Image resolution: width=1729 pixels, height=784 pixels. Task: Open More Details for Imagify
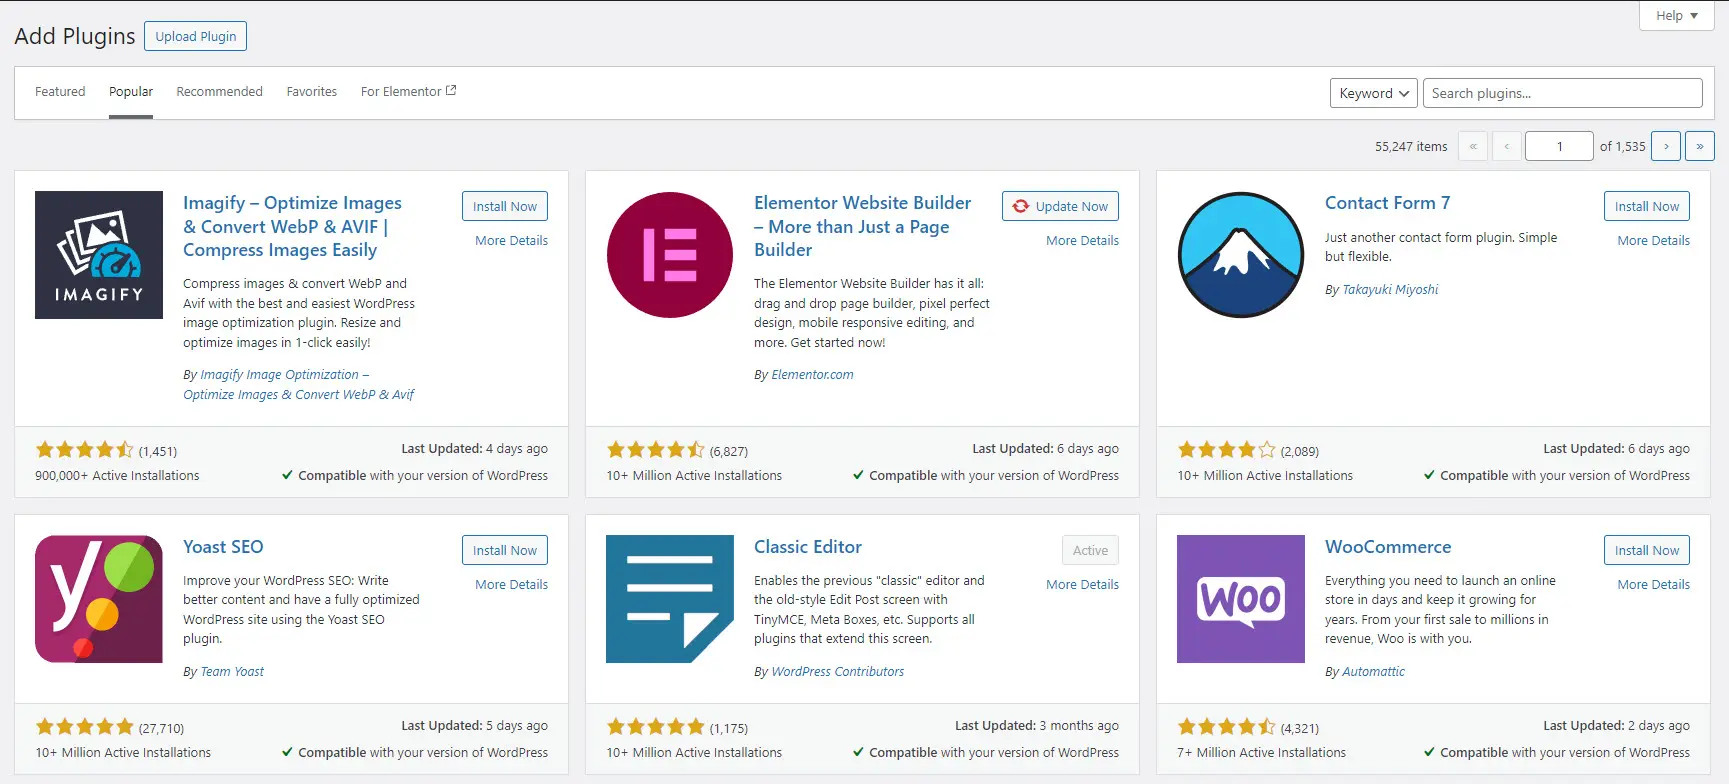[x=511, y=240]
